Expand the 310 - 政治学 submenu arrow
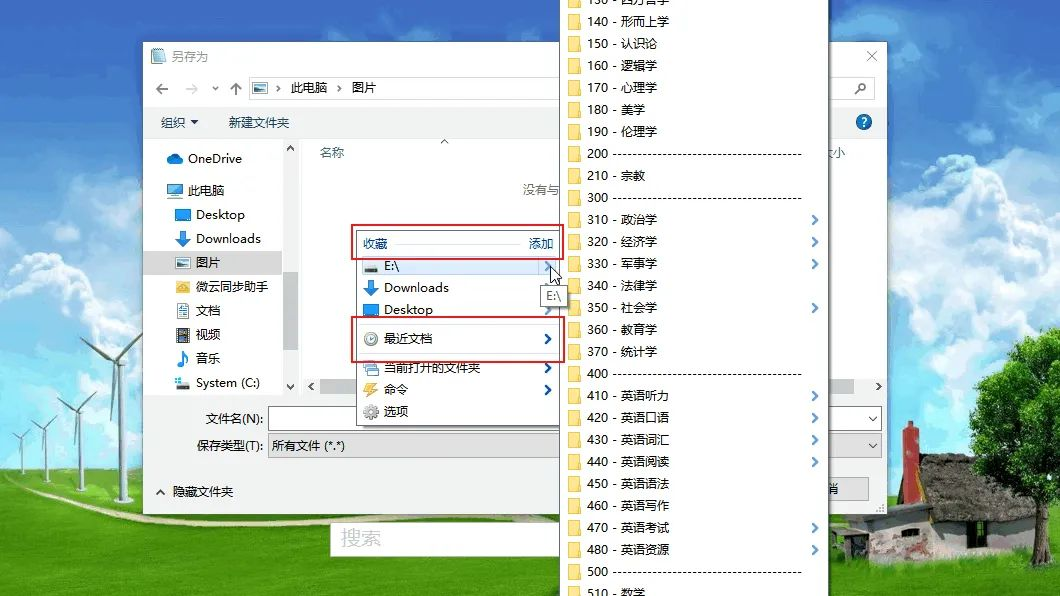Image resolution: width=1060 pixels, height=596 pixels. (x=815, y=220)
